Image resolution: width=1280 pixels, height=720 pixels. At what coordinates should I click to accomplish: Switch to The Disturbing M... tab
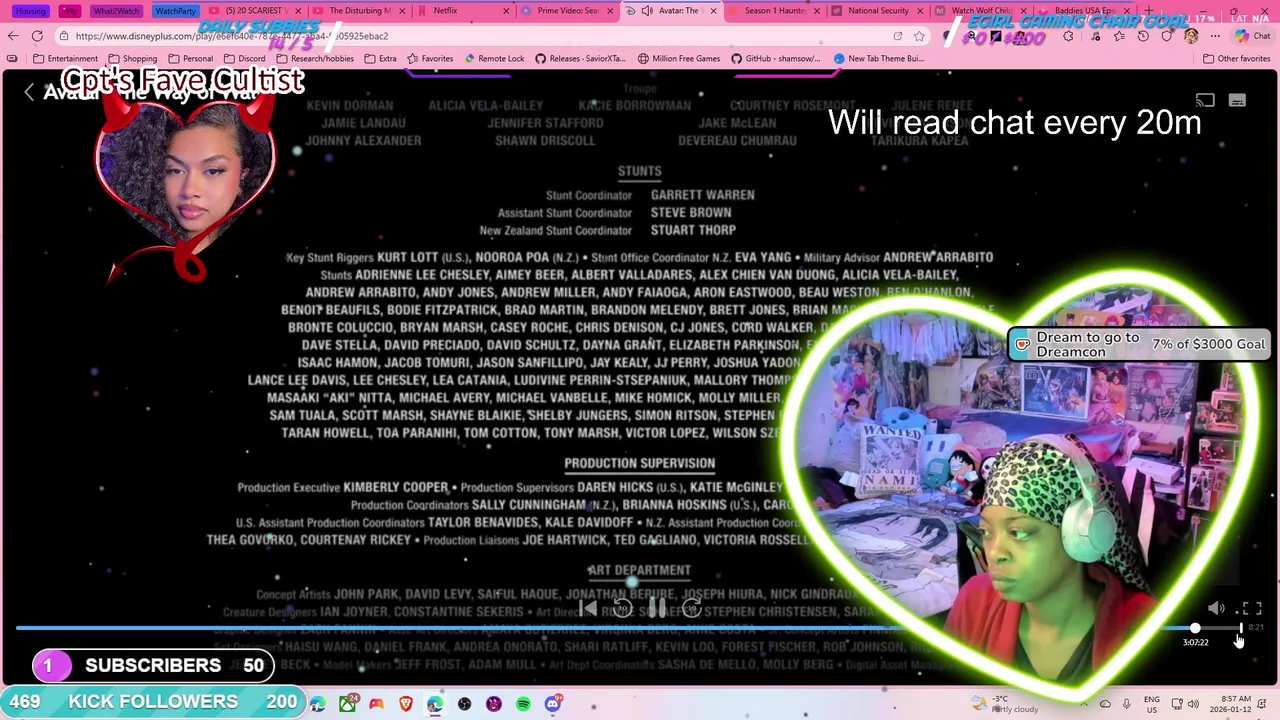(x=360, y=11)
